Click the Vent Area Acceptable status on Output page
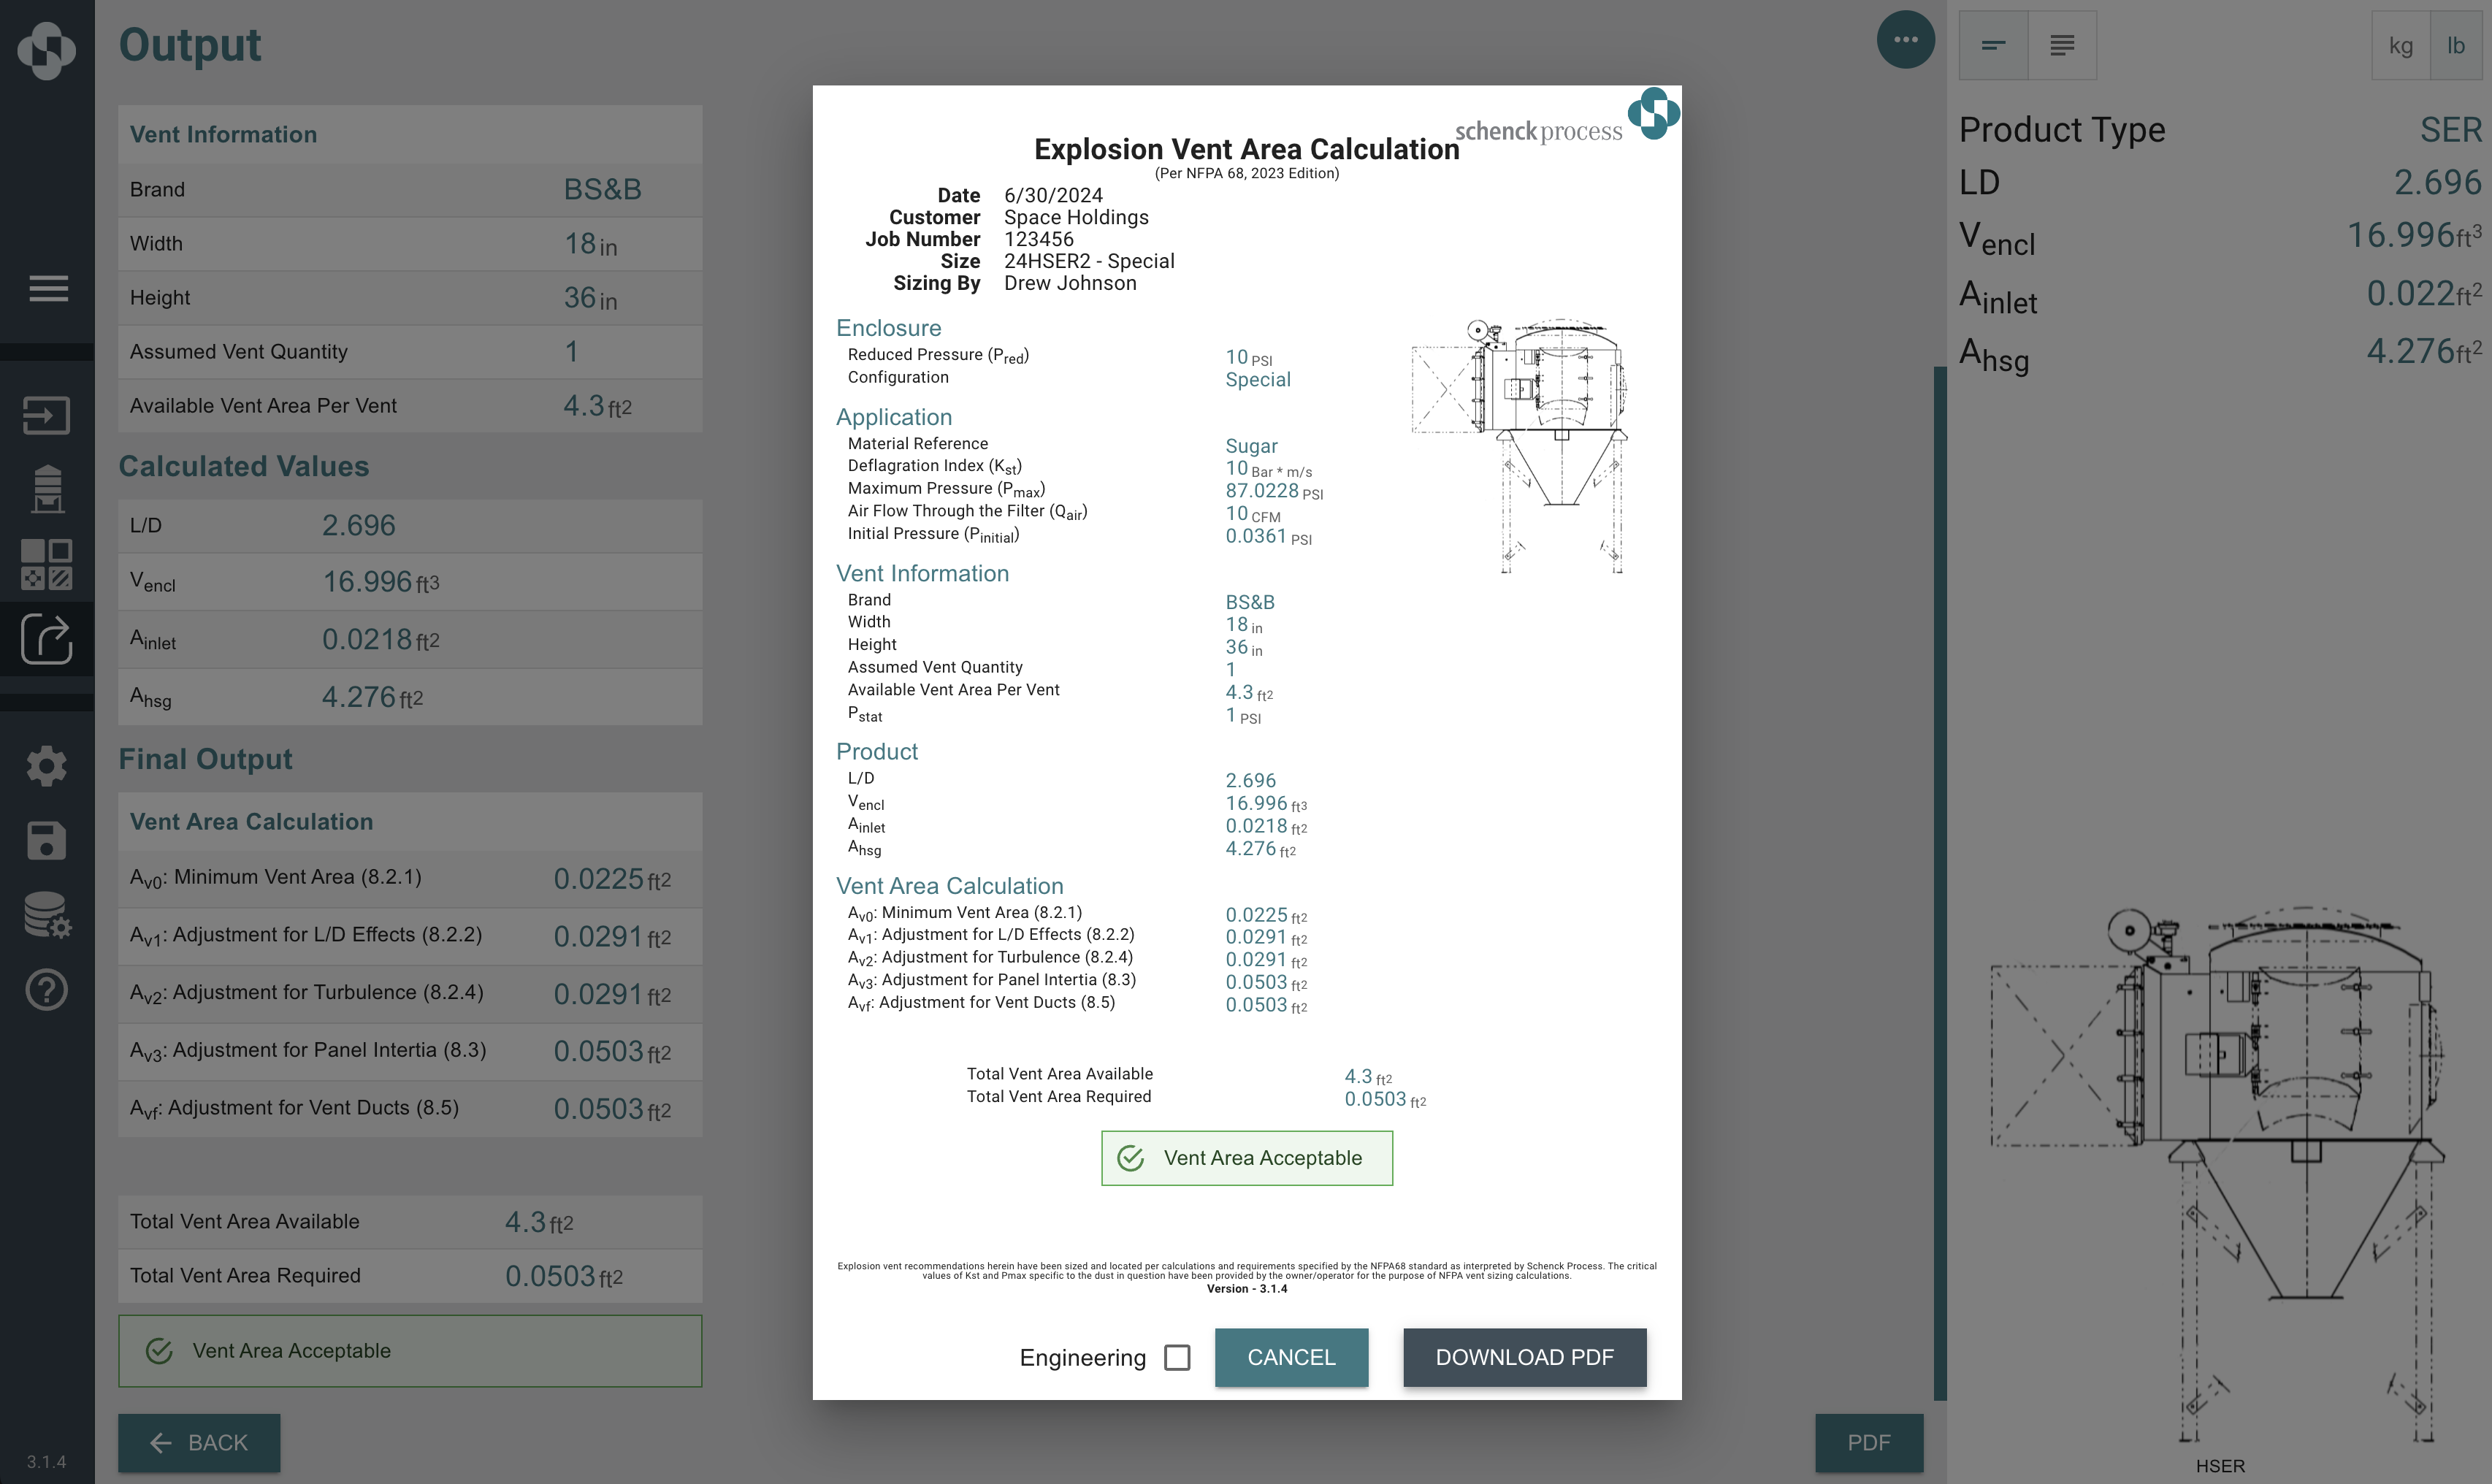The width and height of the screenshot is (2492, 1484). (x=410, y=1351)
